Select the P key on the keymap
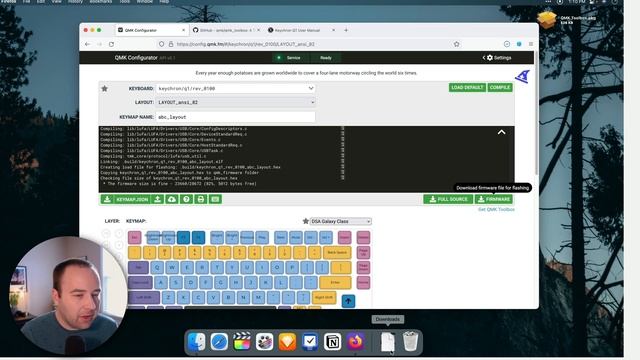Screen dimensions: 640x360 tap(292, 268)
